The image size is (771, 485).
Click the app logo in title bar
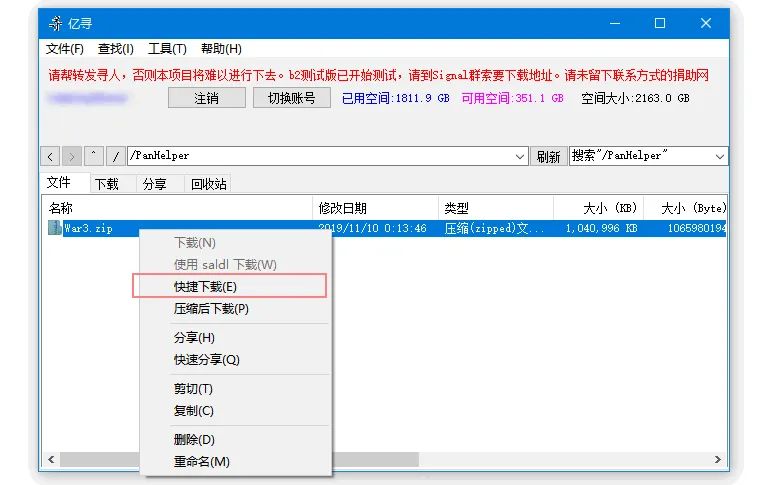tap(56, 23)
